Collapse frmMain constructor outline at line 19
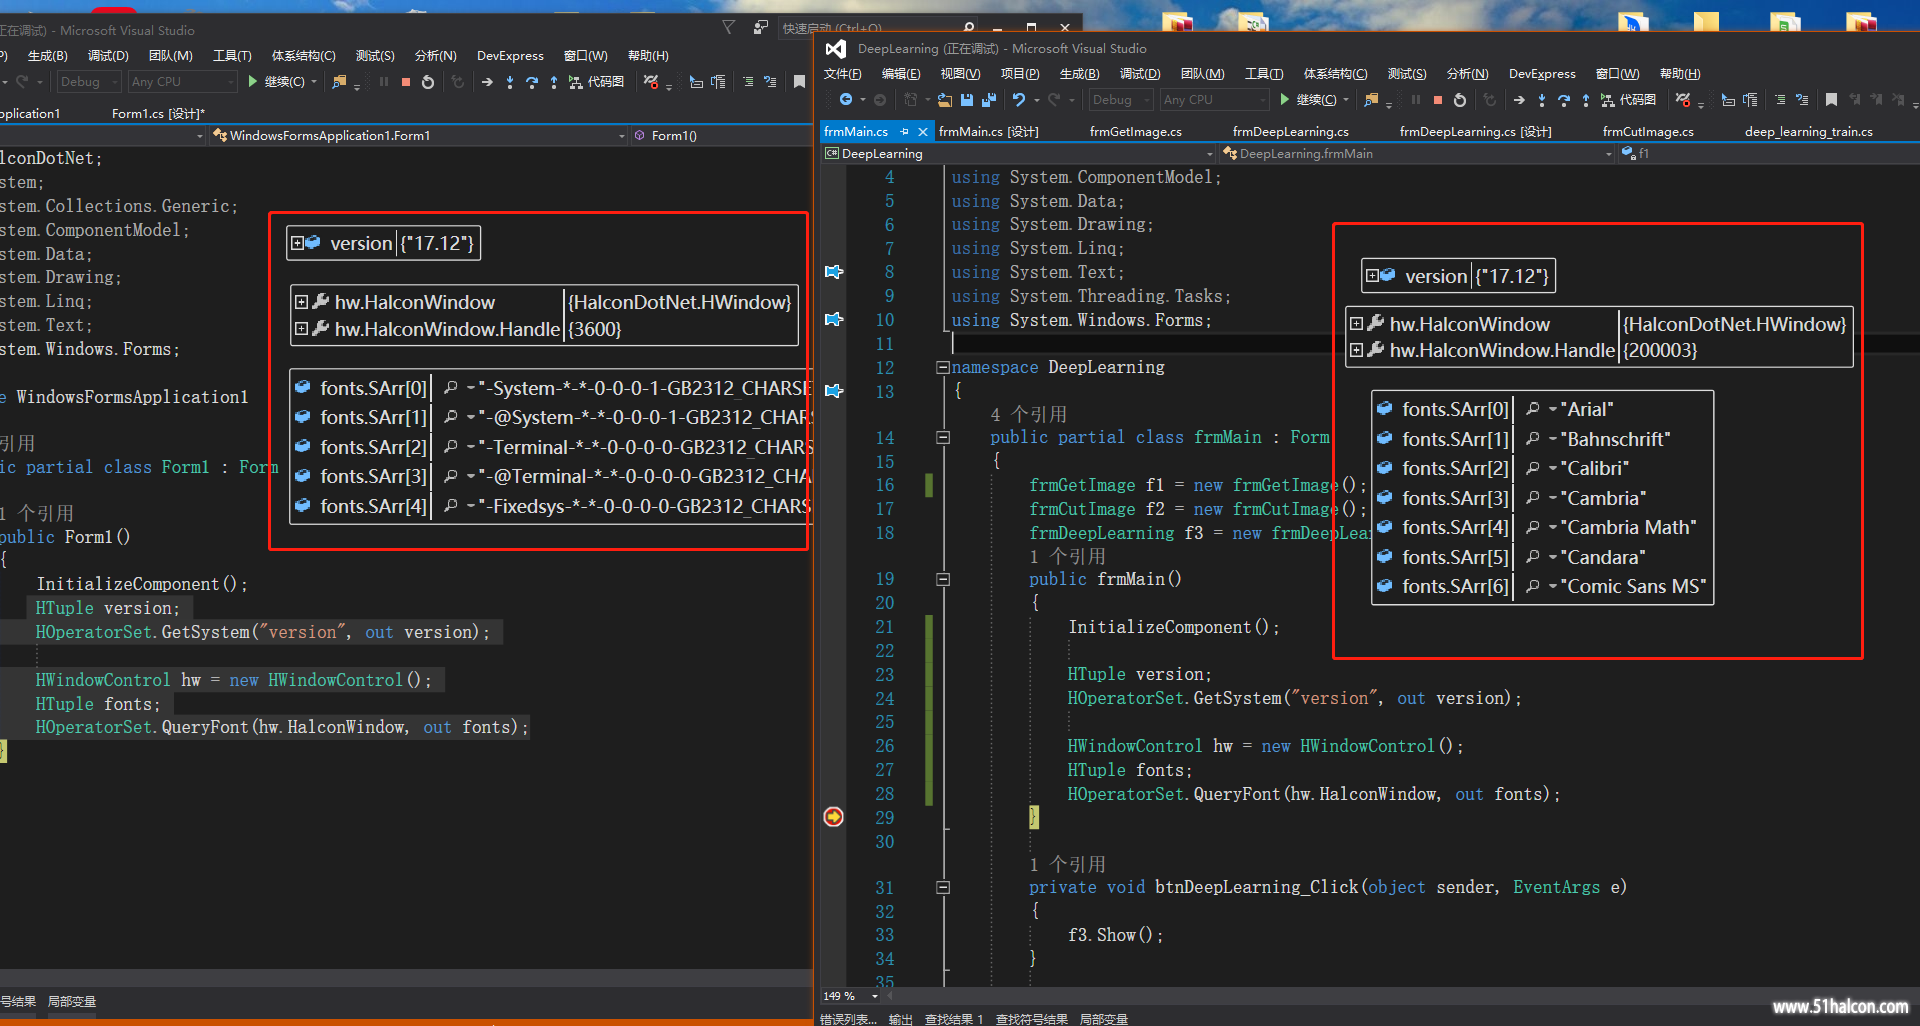 coord(942,579)
